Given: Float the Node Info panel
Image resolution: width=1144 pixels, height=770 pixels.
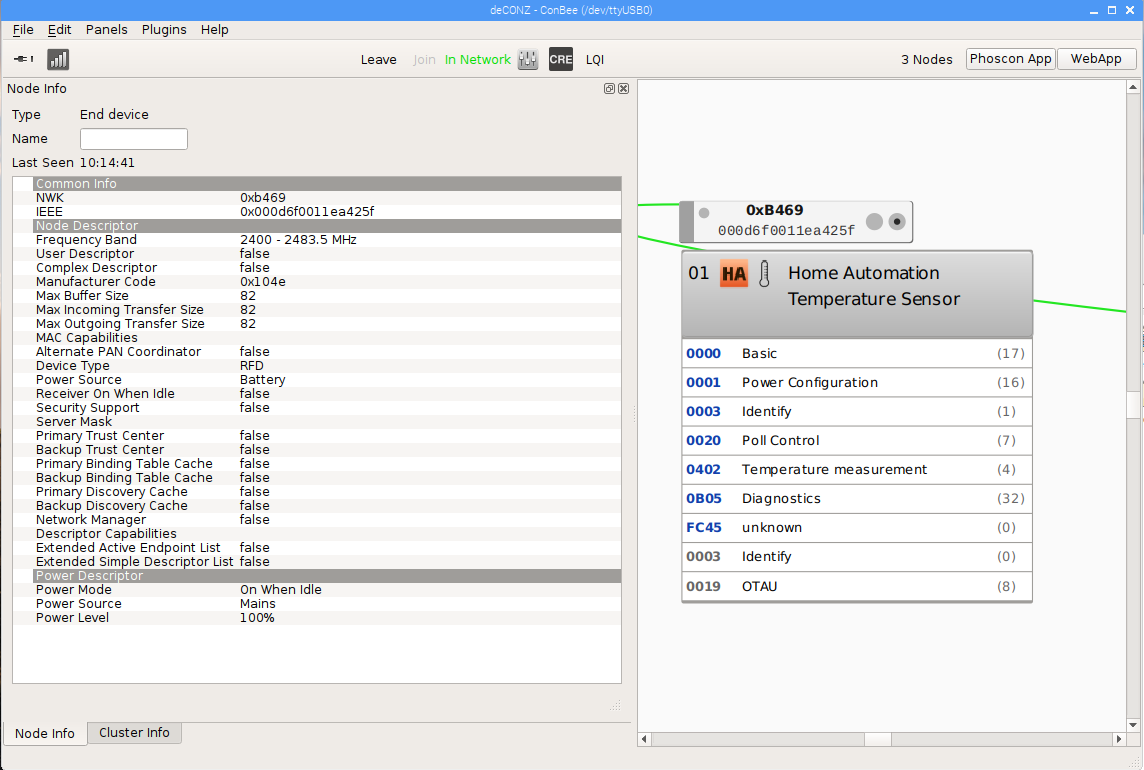Looking at the screenshot, I should (x=609, y=88).
